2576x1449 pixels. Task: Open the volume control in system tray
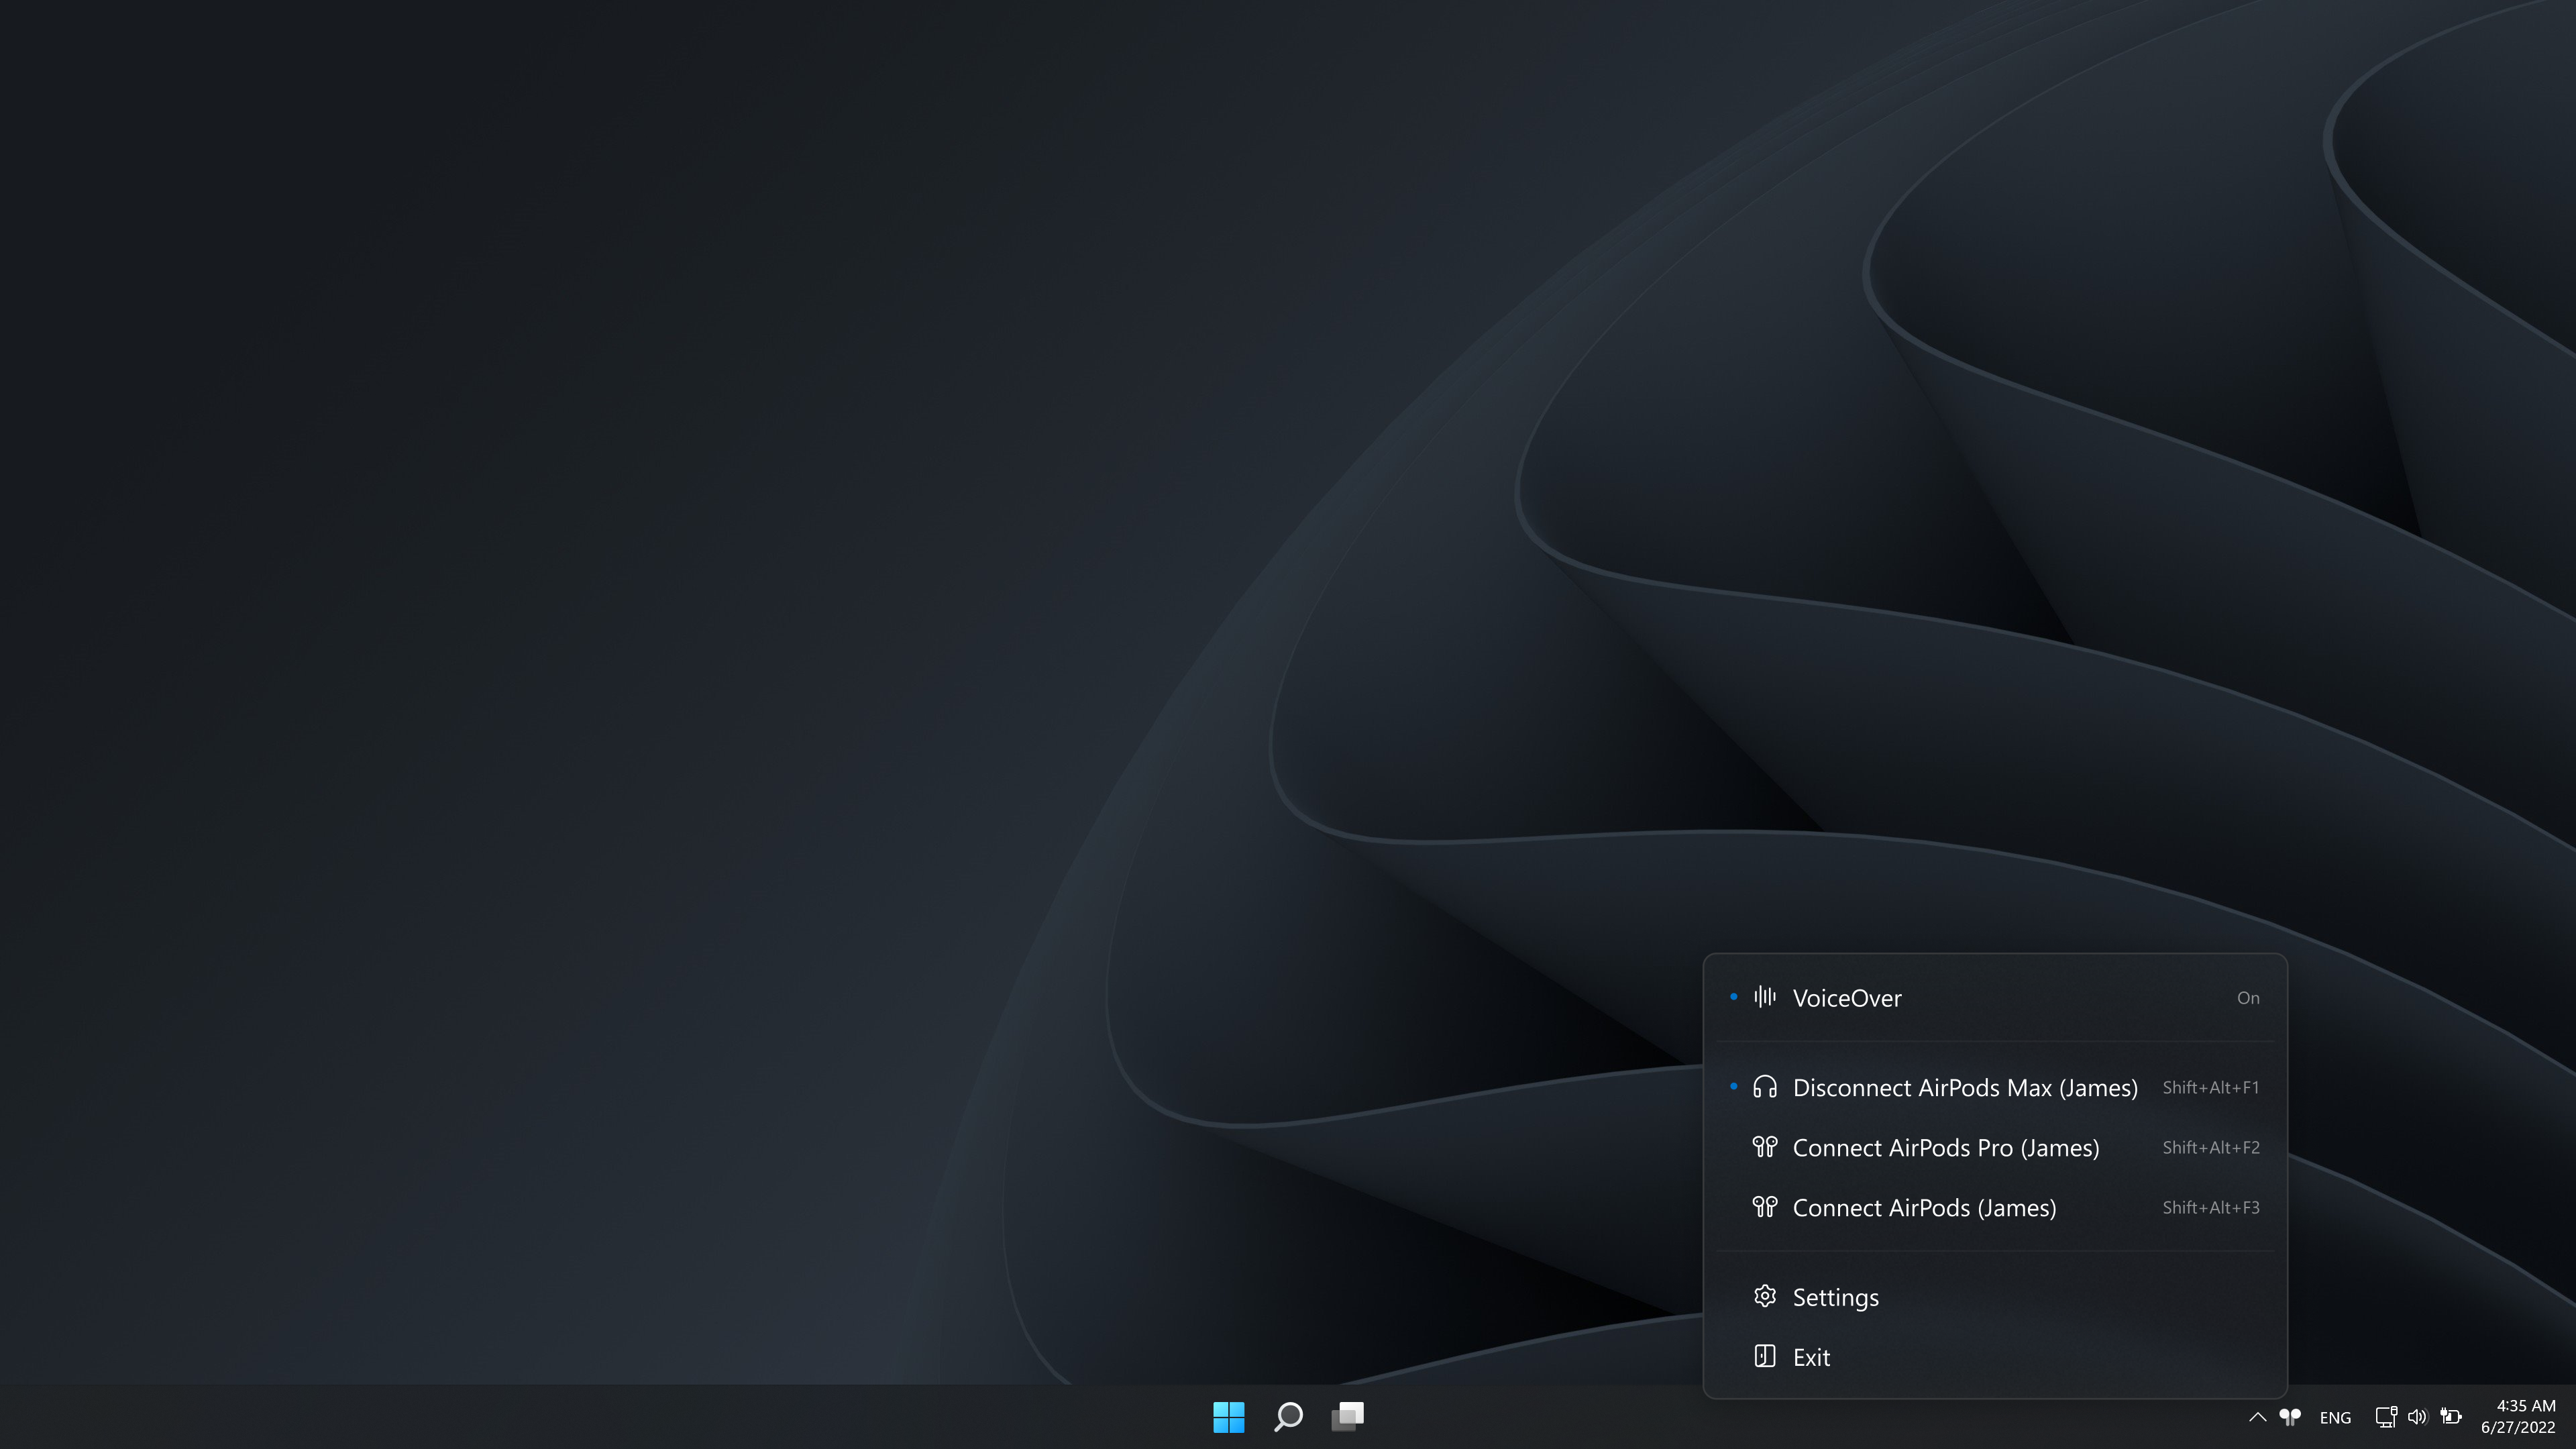pos(2418,1416)
